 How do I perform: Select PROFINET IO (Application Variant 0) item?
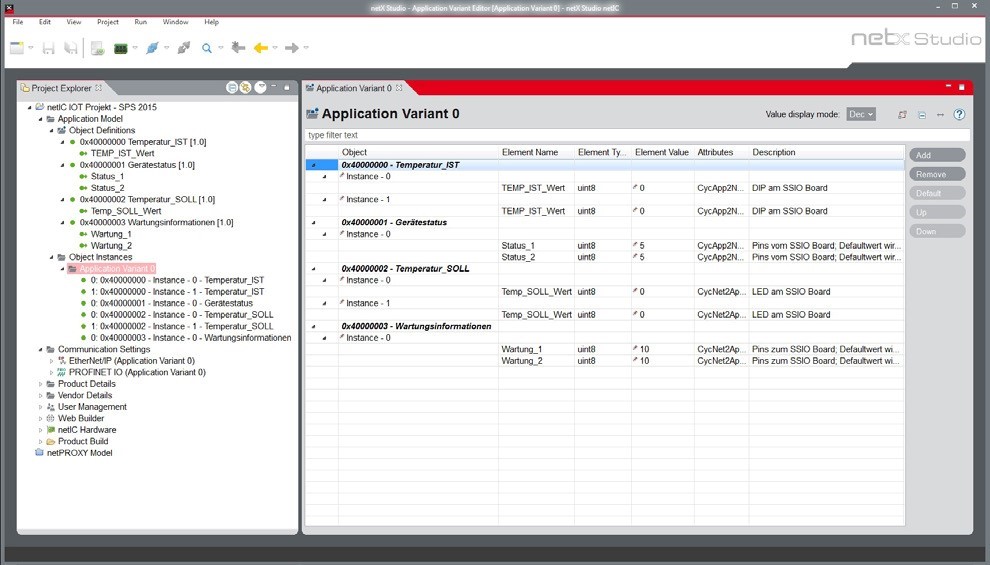click(x=137, y=372)
